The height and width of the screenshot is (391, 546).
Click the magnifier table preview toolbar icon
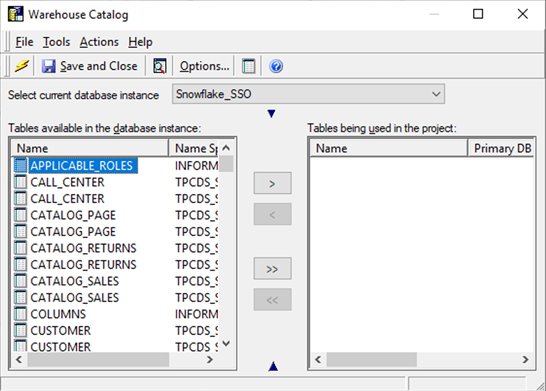(x=159, y=66)
